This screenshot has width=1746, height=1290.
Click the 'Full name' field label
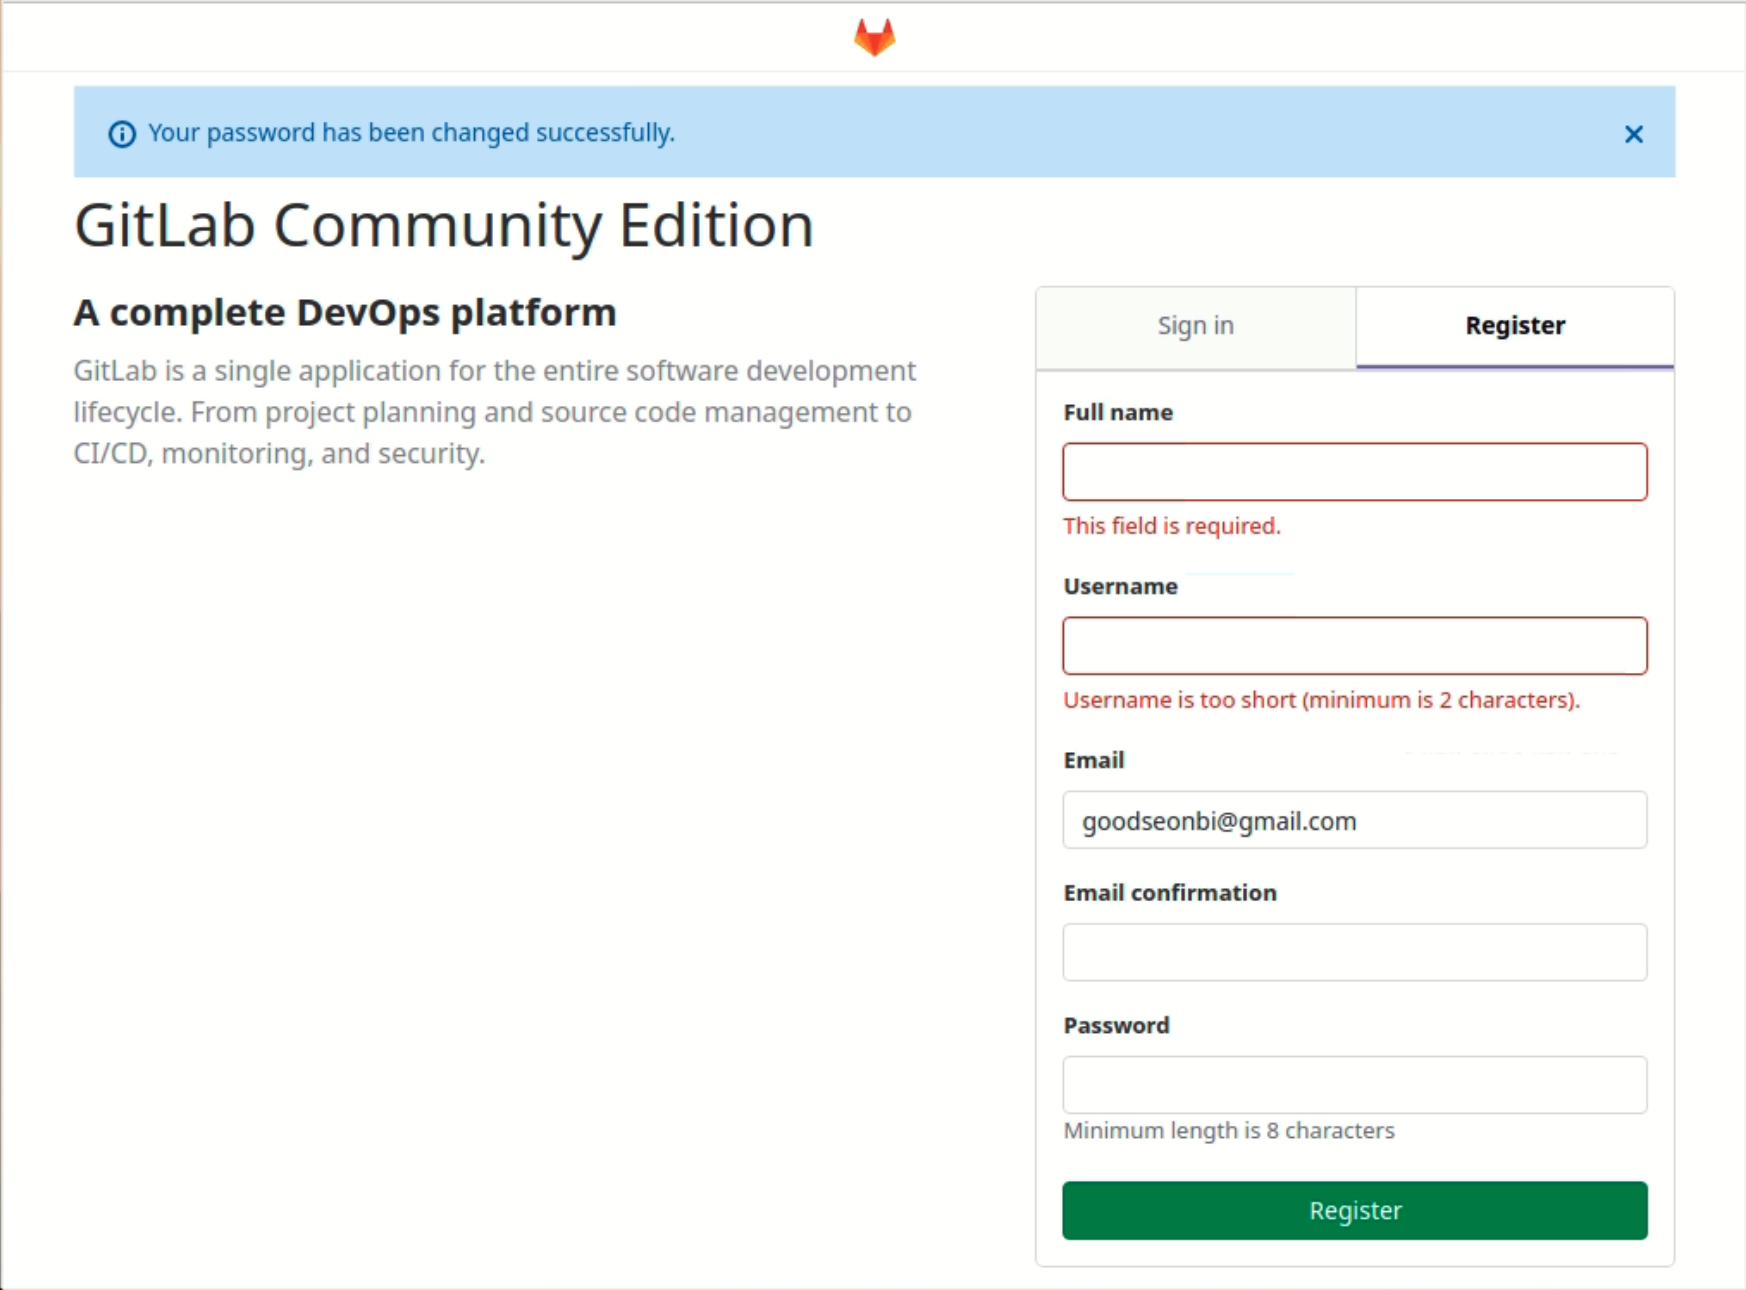1118,413
